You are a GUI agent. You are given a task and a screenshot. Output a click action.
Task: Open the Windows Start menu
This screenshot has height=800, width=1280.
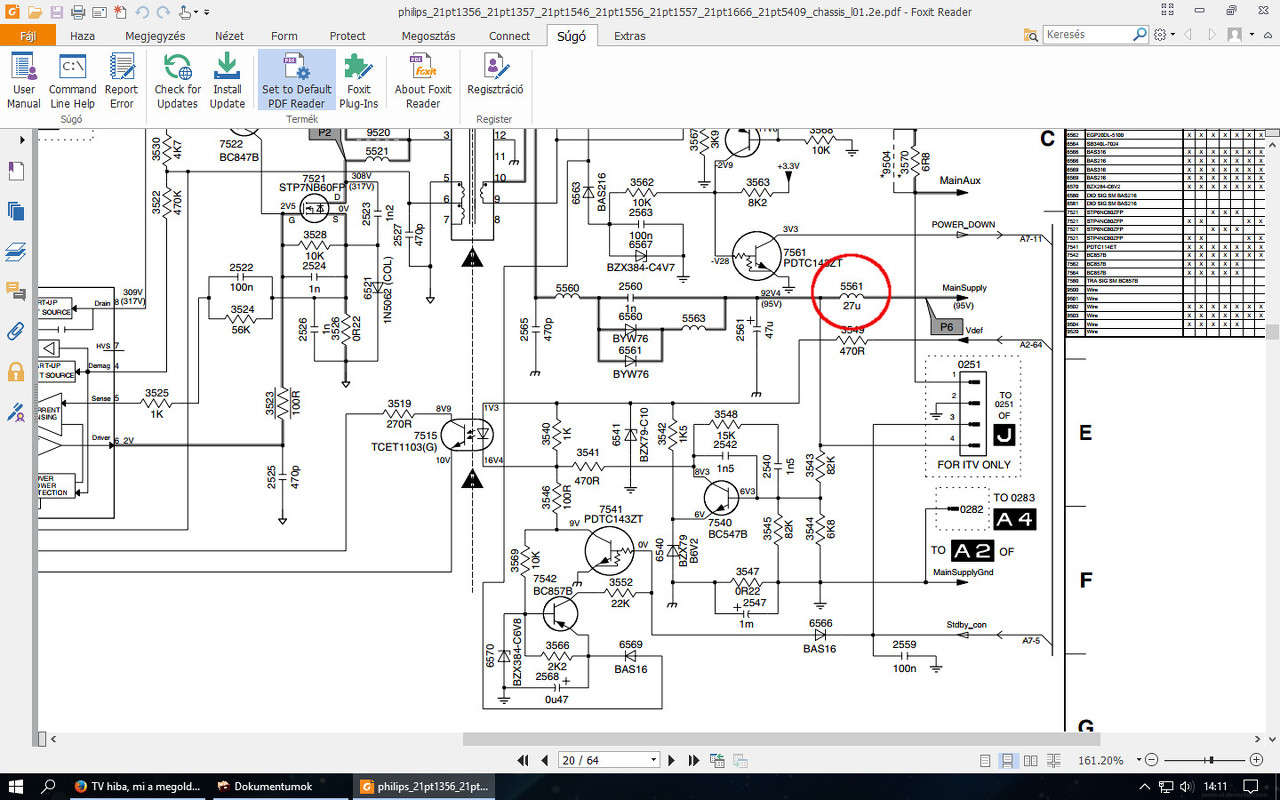[17, 786]
